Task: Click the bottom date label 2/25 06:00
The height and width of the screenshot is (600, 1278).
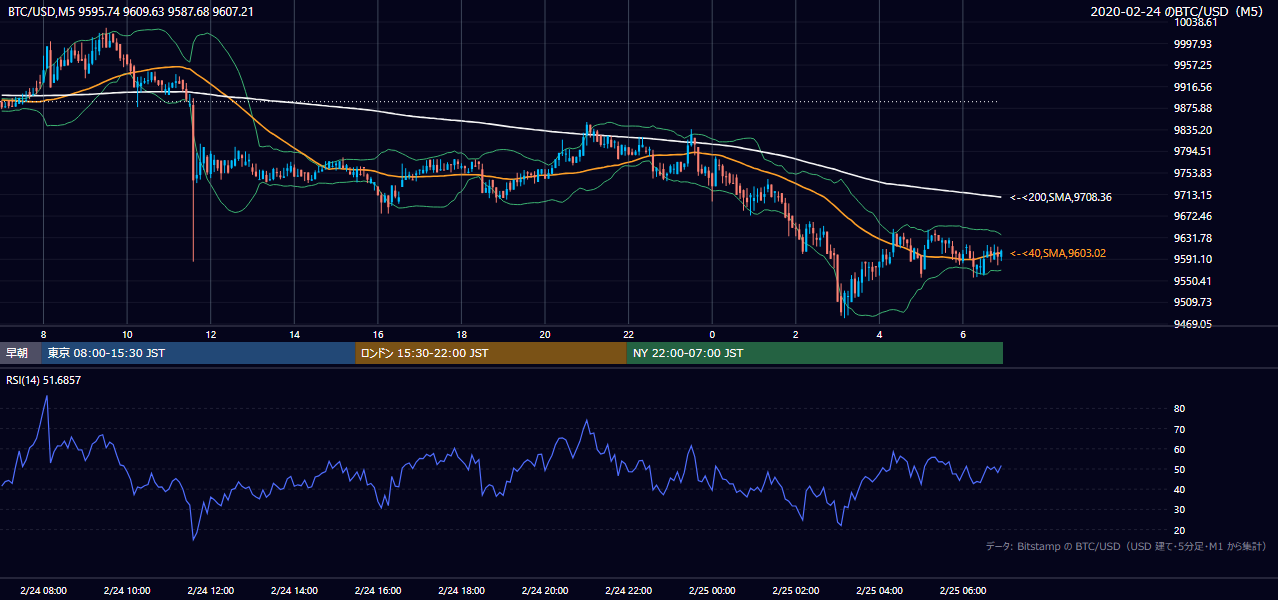Action: coord(963,591)
